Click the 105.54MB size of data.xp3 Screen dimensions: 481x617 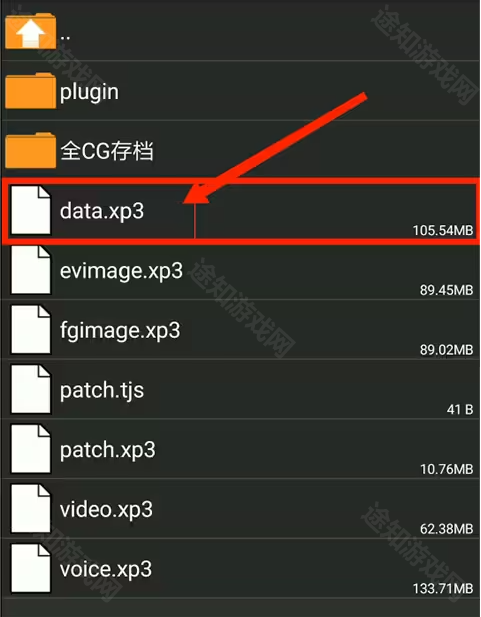(443, 230)
